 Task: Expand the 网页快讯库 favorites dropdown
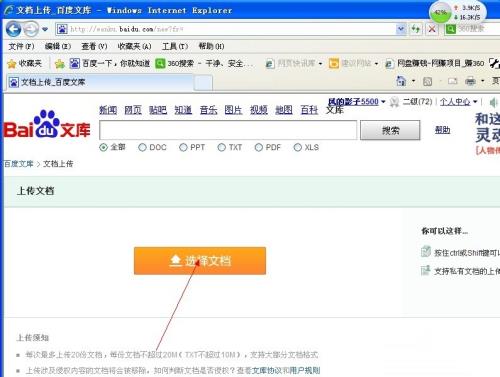coord(320,63)
